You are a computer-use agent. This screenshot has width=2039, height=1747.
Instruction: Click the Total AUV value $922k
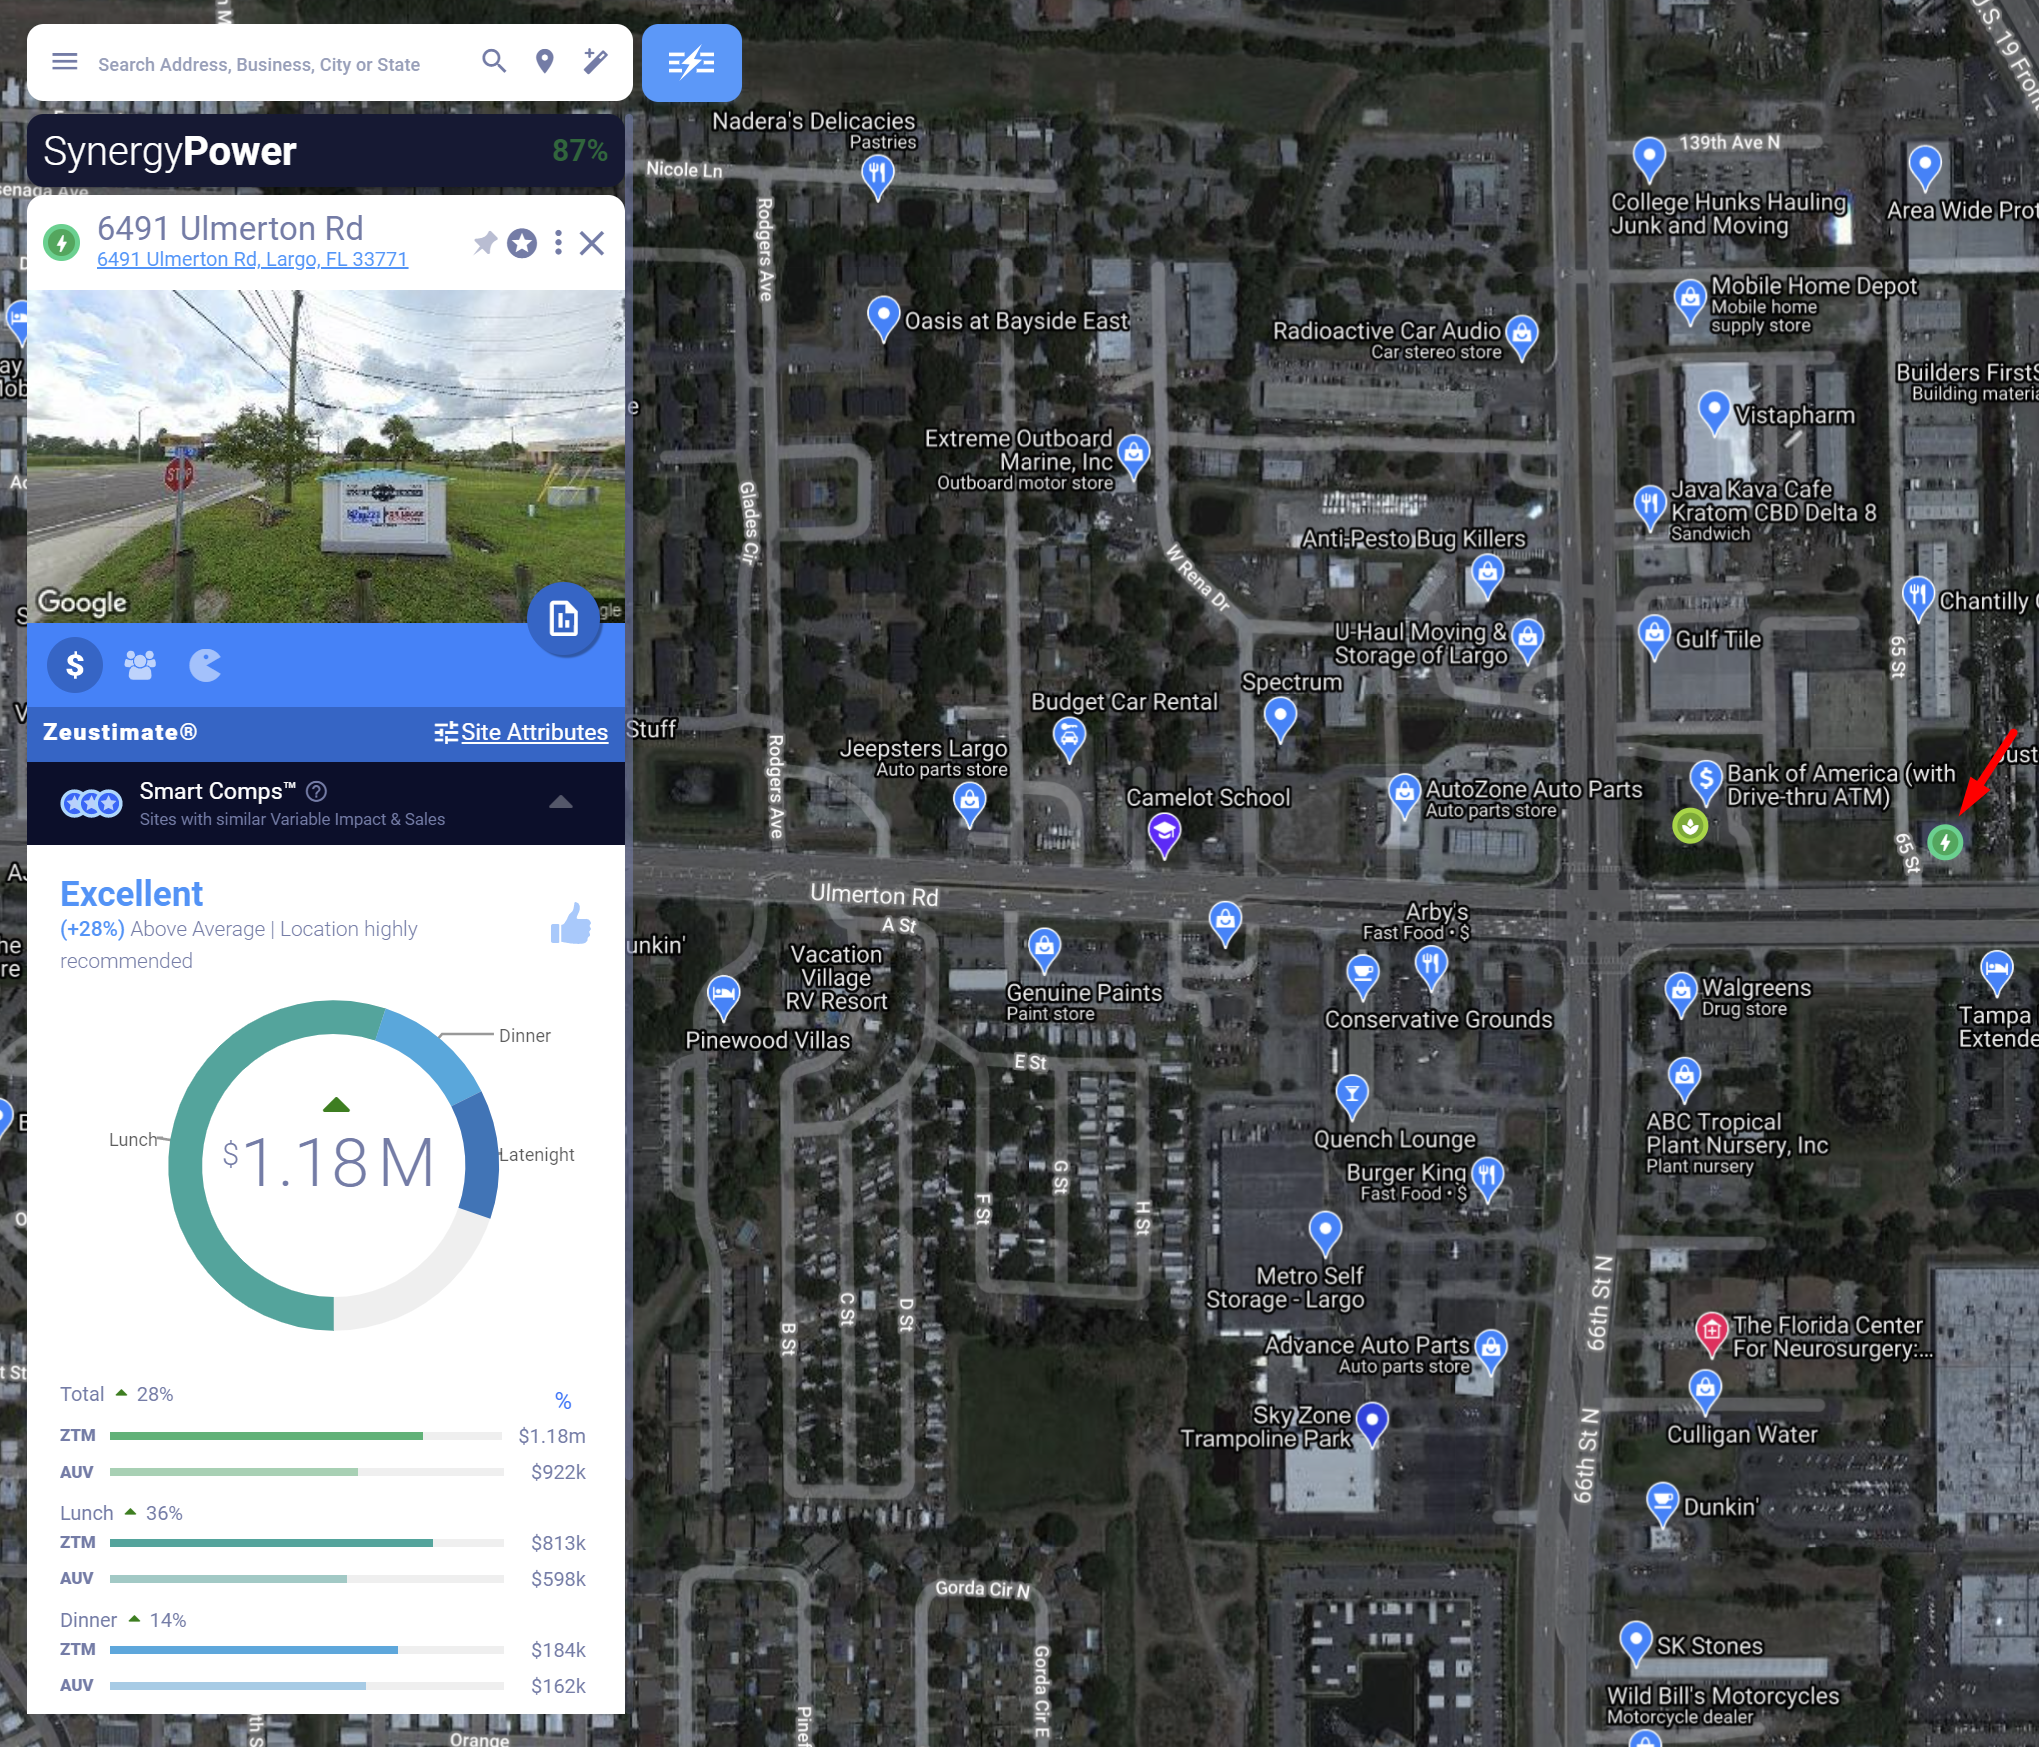coord(558,1472)
